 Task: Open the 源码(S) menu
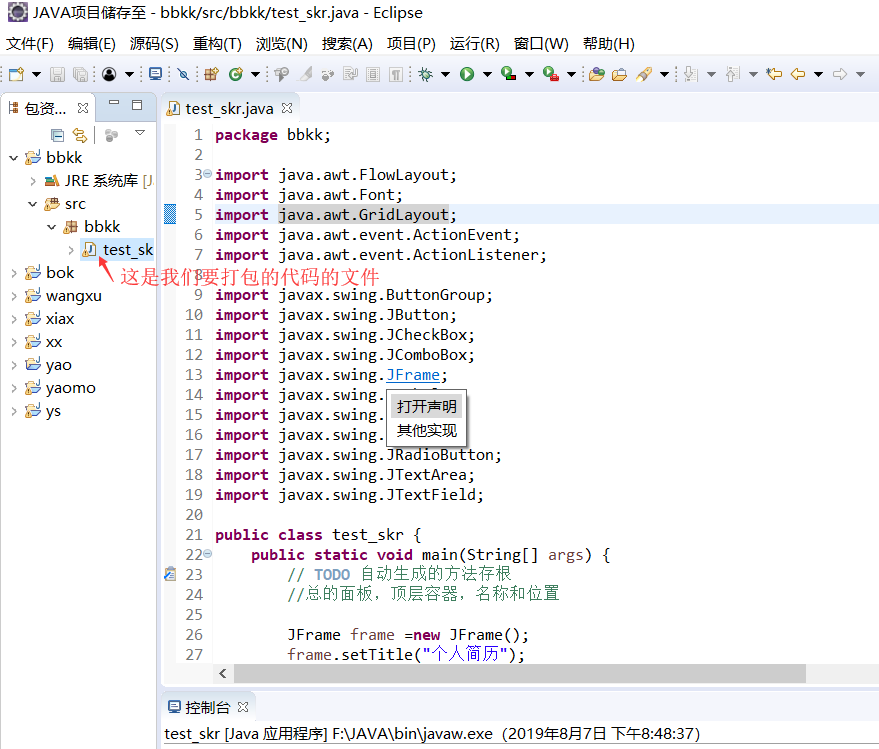(x=154, y=44)
